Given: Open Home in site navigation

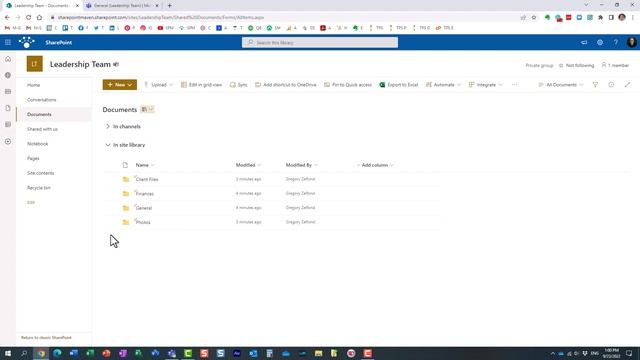Looking at the screenshot, I should pyautogui.click(x=33, y=85).
